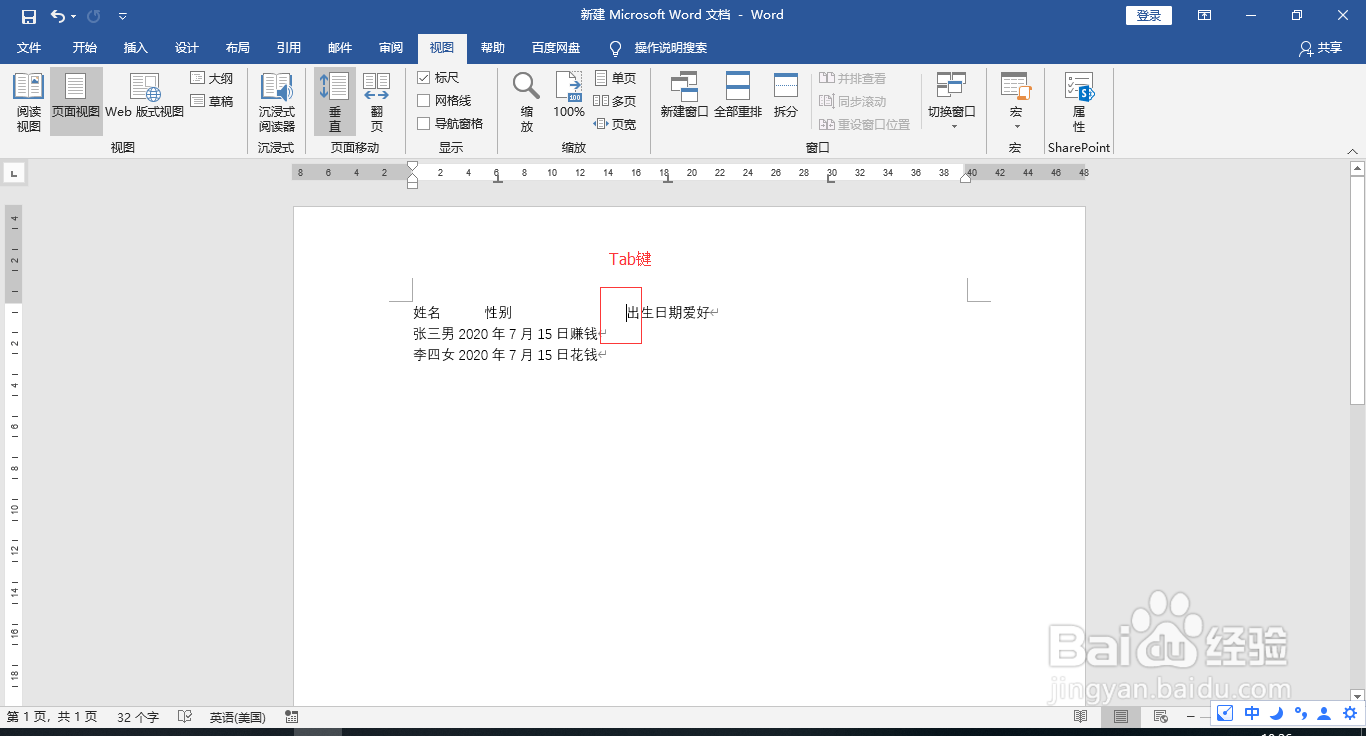
Task: Open the 审阅 tab
Action: pyautogui.click(x=391, y=48)
